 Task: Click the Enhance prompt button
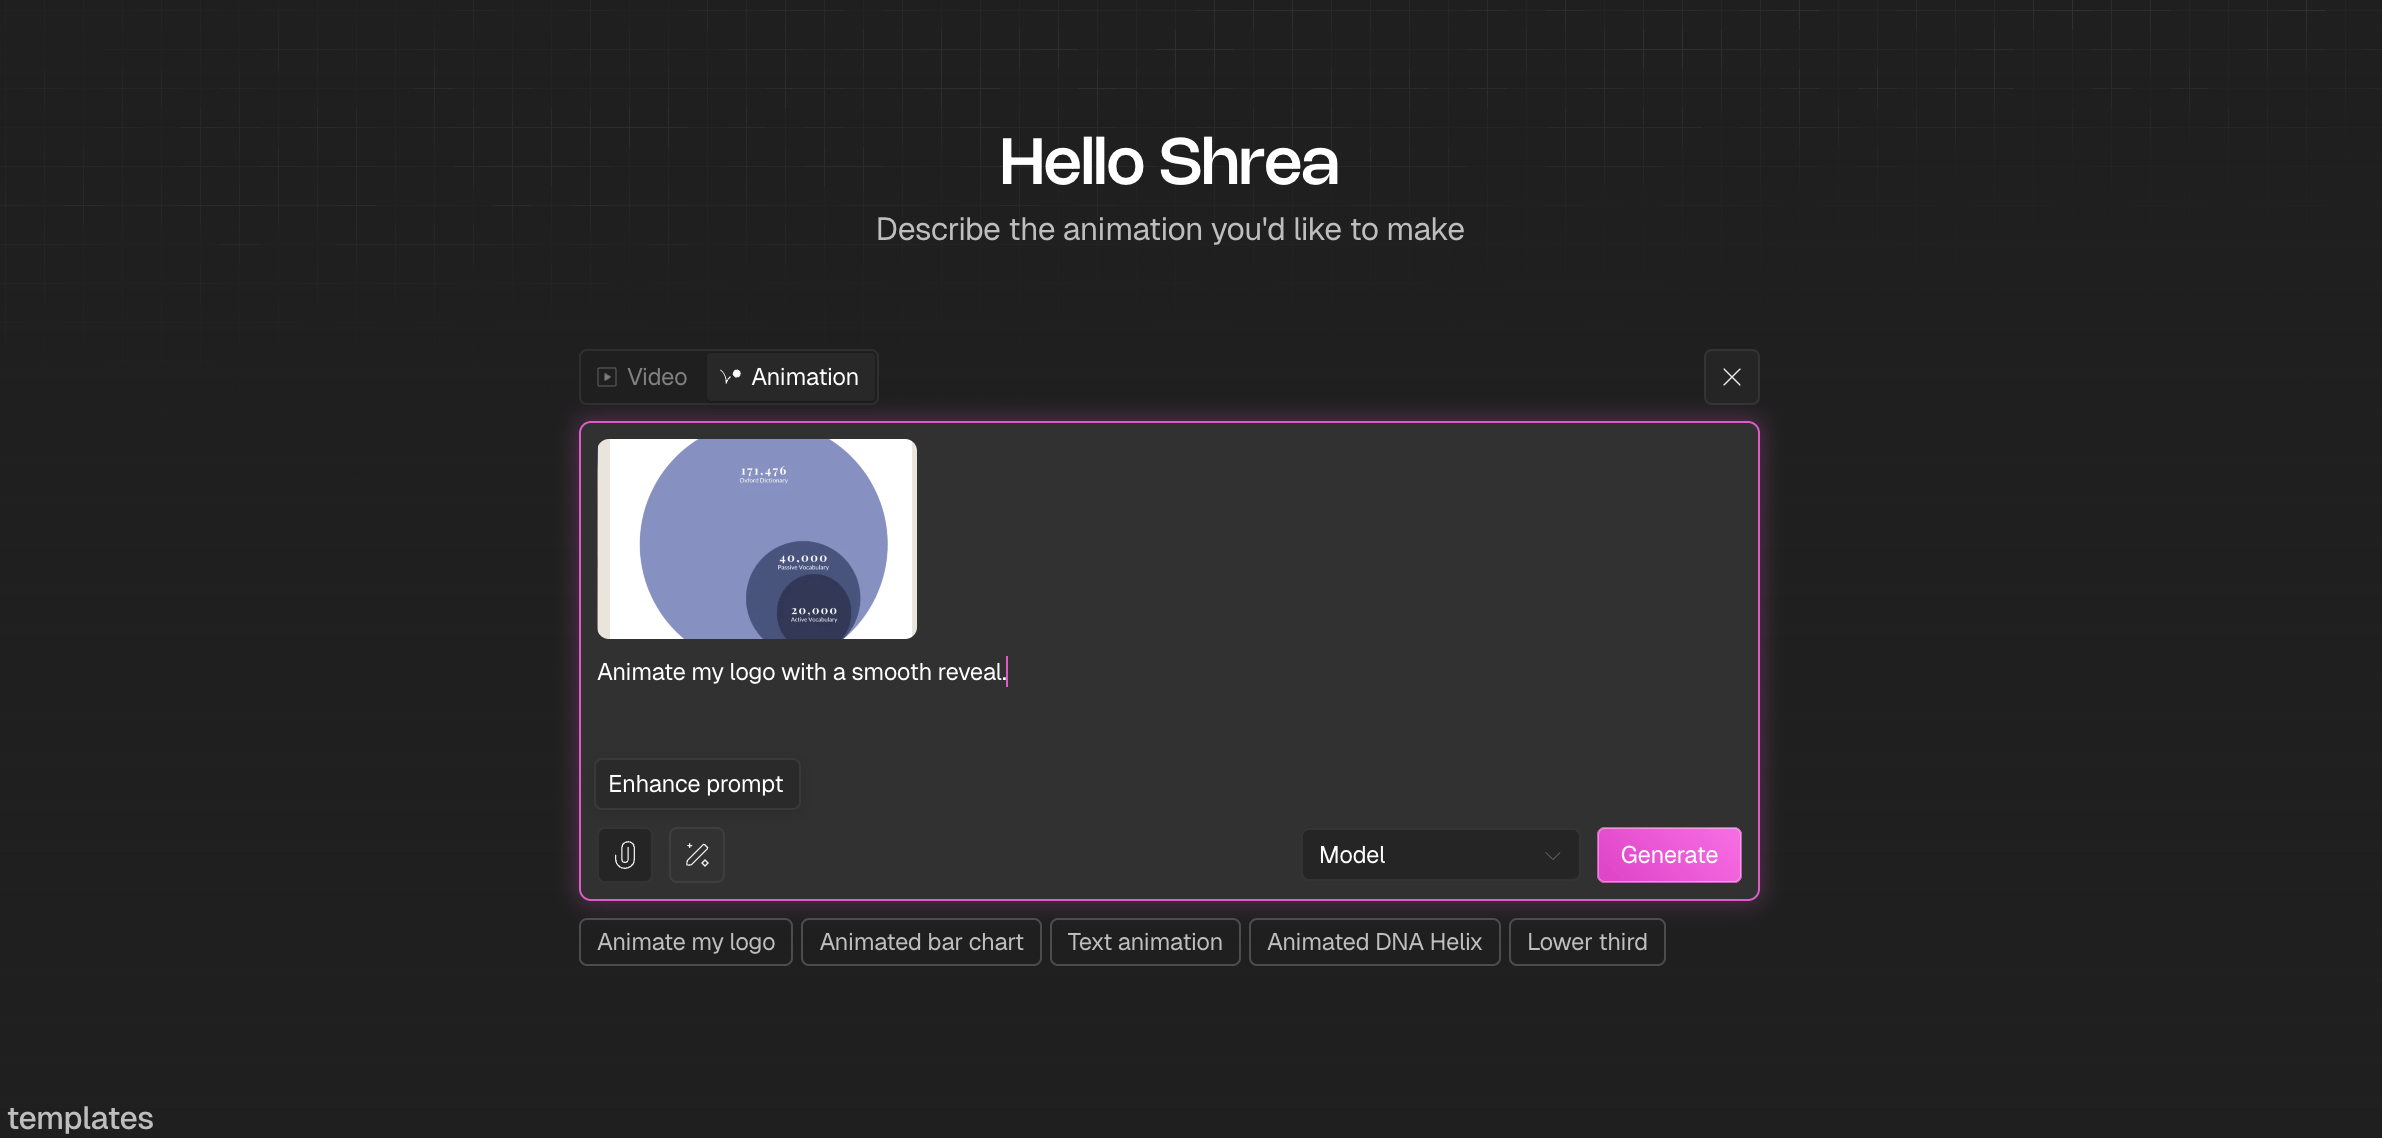(696, 784)
